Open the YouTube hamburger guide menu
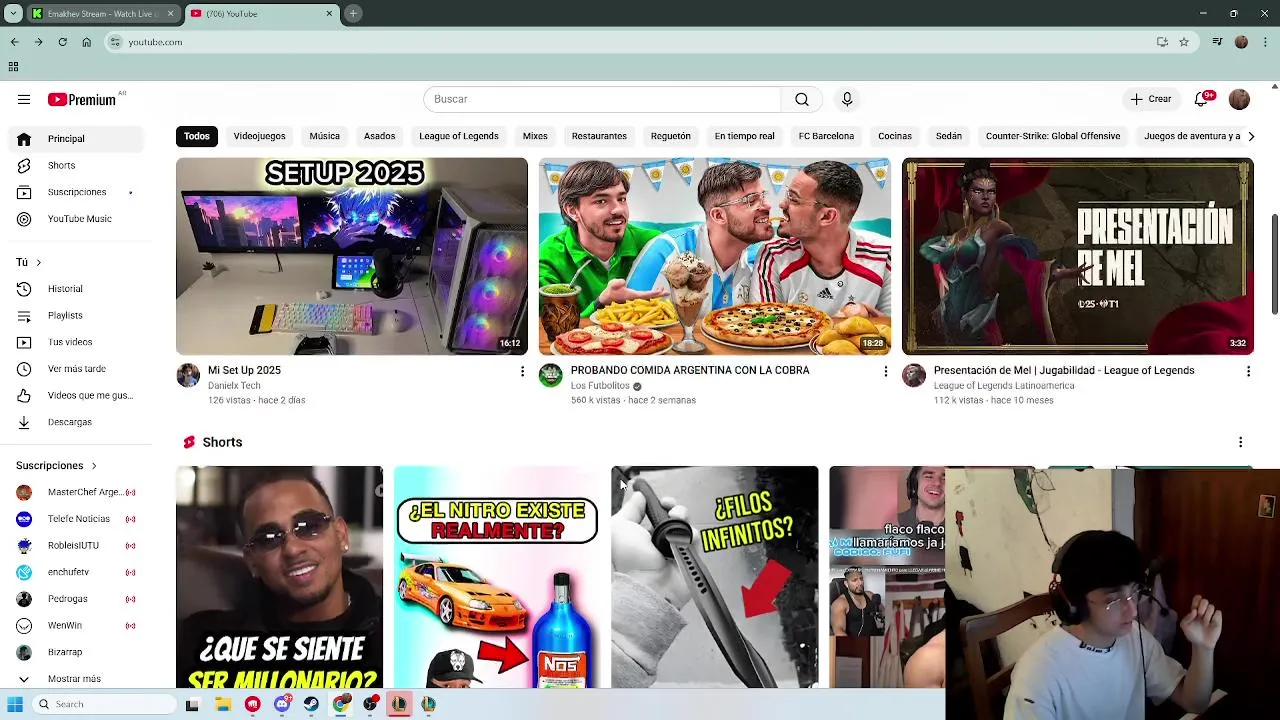The width and height of the screenshot is (1280, 720). click(x=24, y=99)
